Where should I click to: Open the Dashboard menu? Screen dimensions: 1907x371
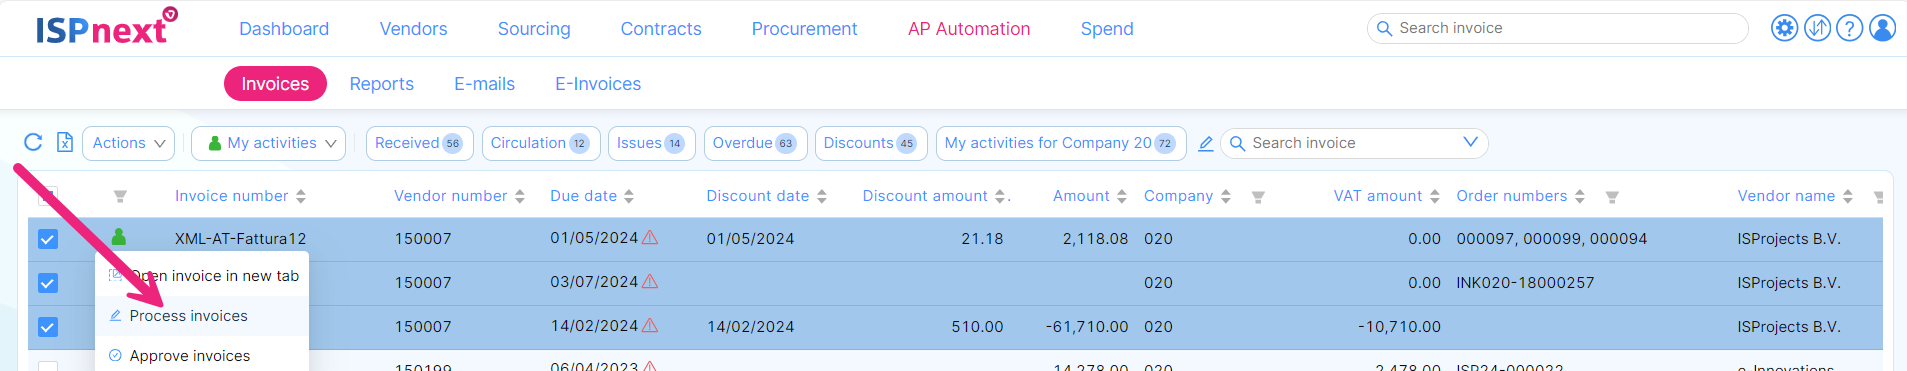(284, 29)
